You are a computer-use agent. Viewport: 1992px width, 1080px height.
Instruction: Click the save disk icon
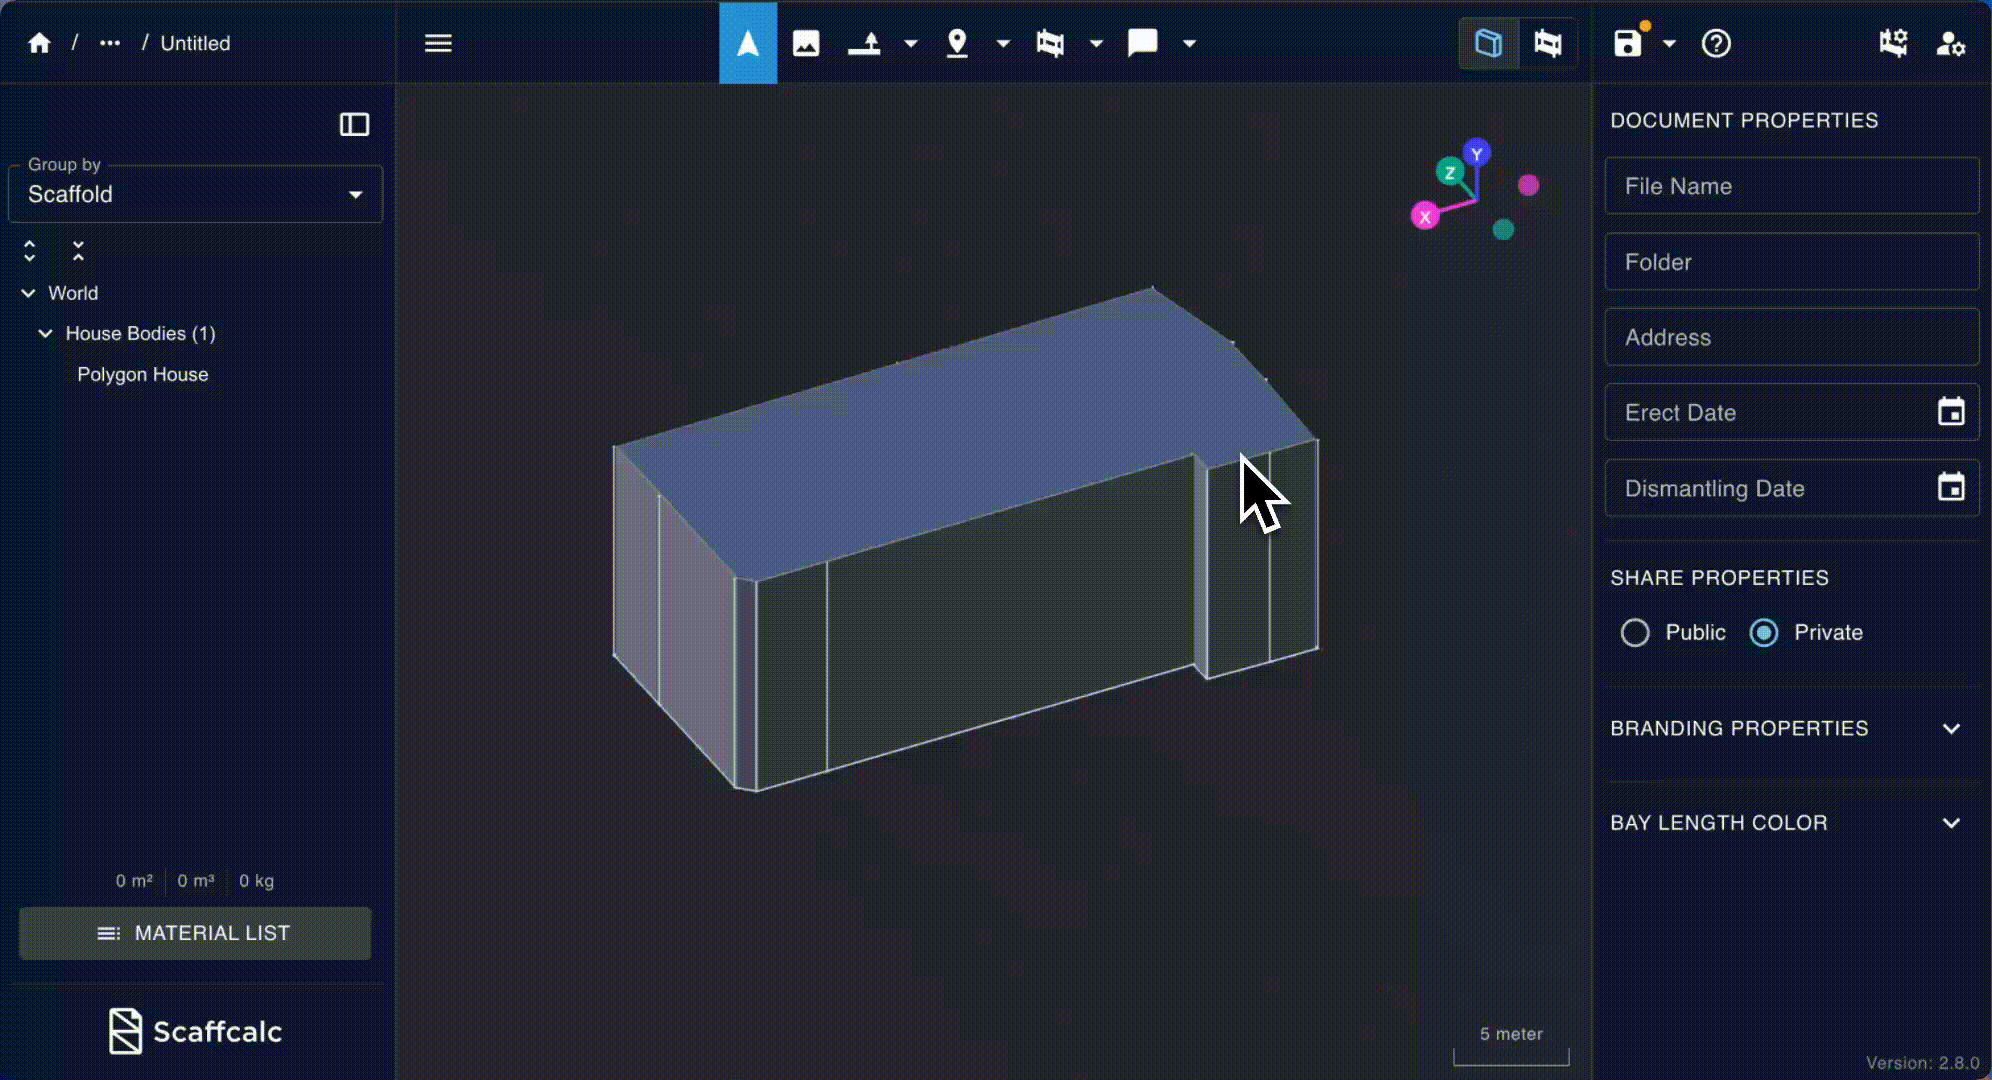[x=1628, y=43]
